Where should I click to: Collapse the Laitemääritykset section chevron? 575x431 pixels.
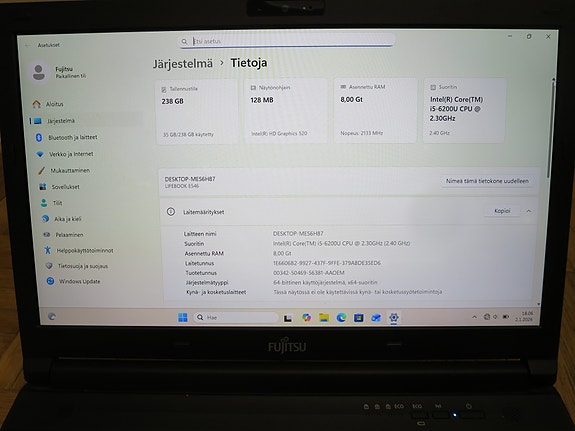pyautogui.click(x=529, y=211)
